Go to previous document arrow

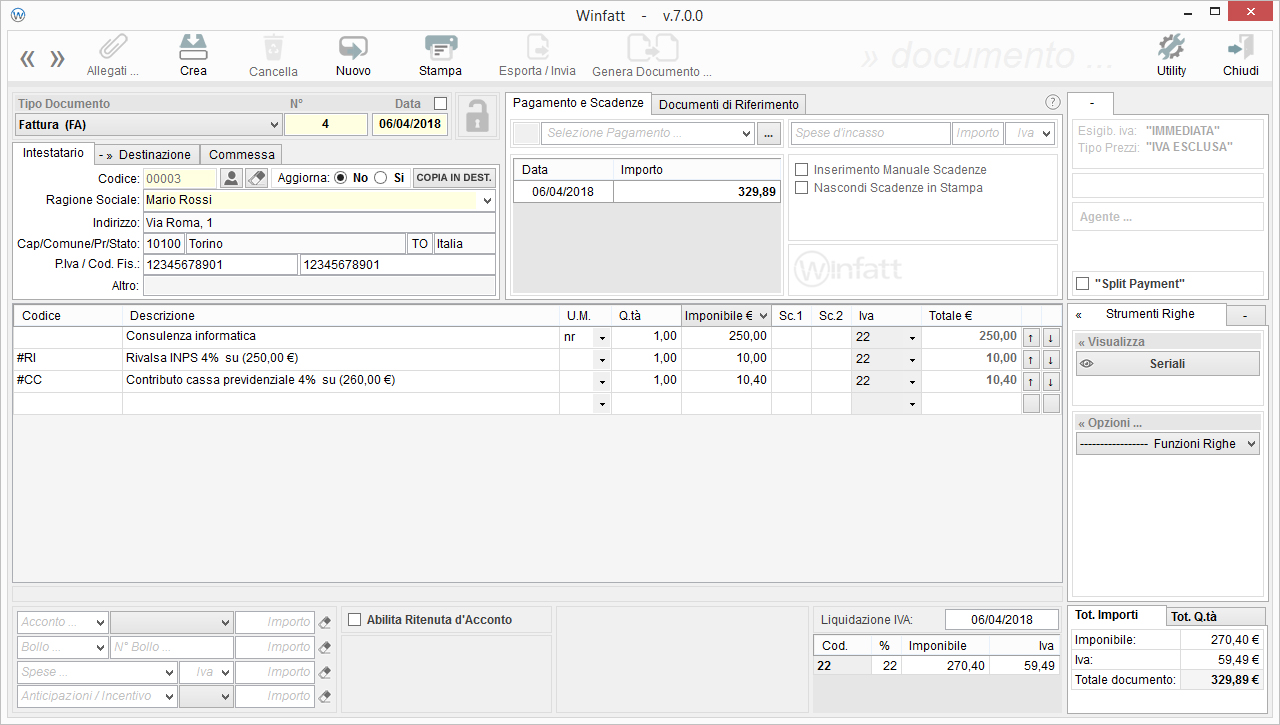point(27,59)
